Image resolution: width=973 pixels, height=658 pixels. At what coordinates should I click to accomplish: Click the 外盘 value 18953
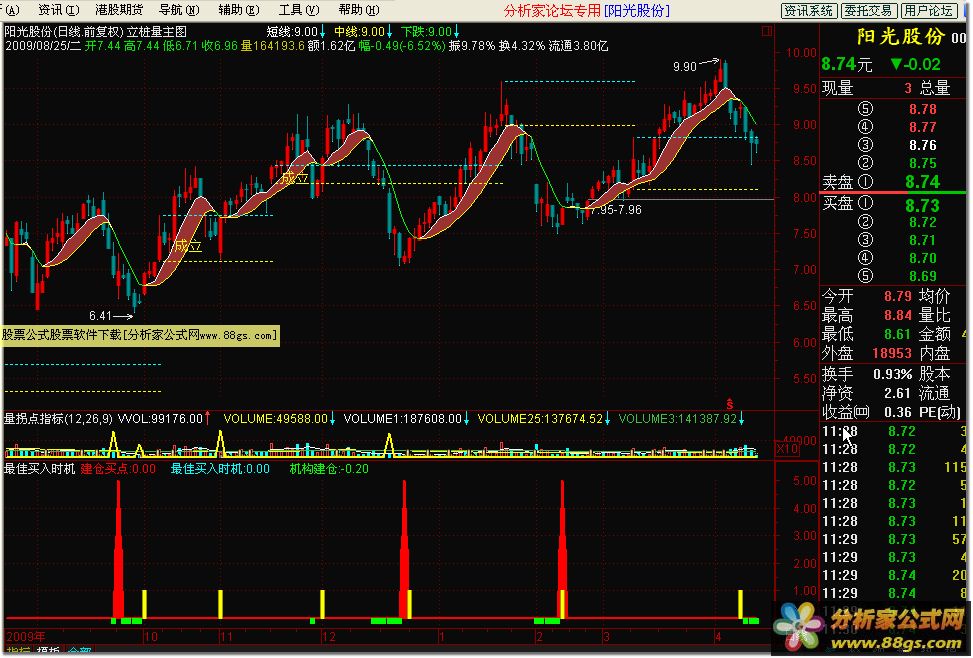pyautogui.click(x=892, y=353)
